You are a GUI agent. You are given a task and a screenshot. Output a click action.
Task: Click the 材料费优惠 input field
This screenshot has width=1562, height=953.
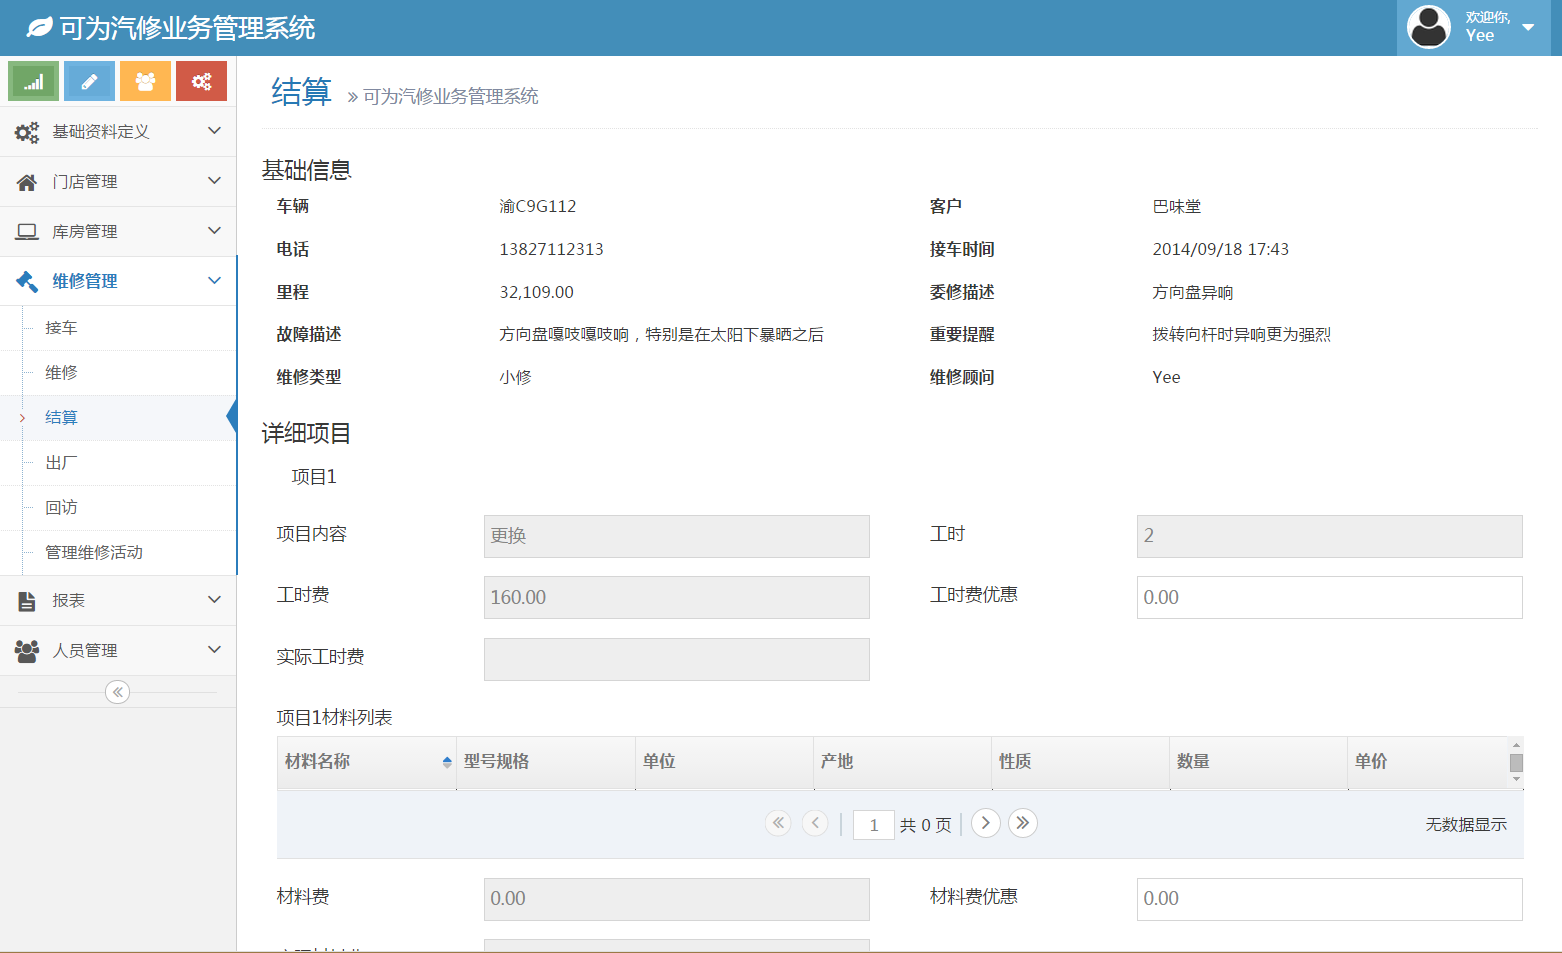(1328, 898)
